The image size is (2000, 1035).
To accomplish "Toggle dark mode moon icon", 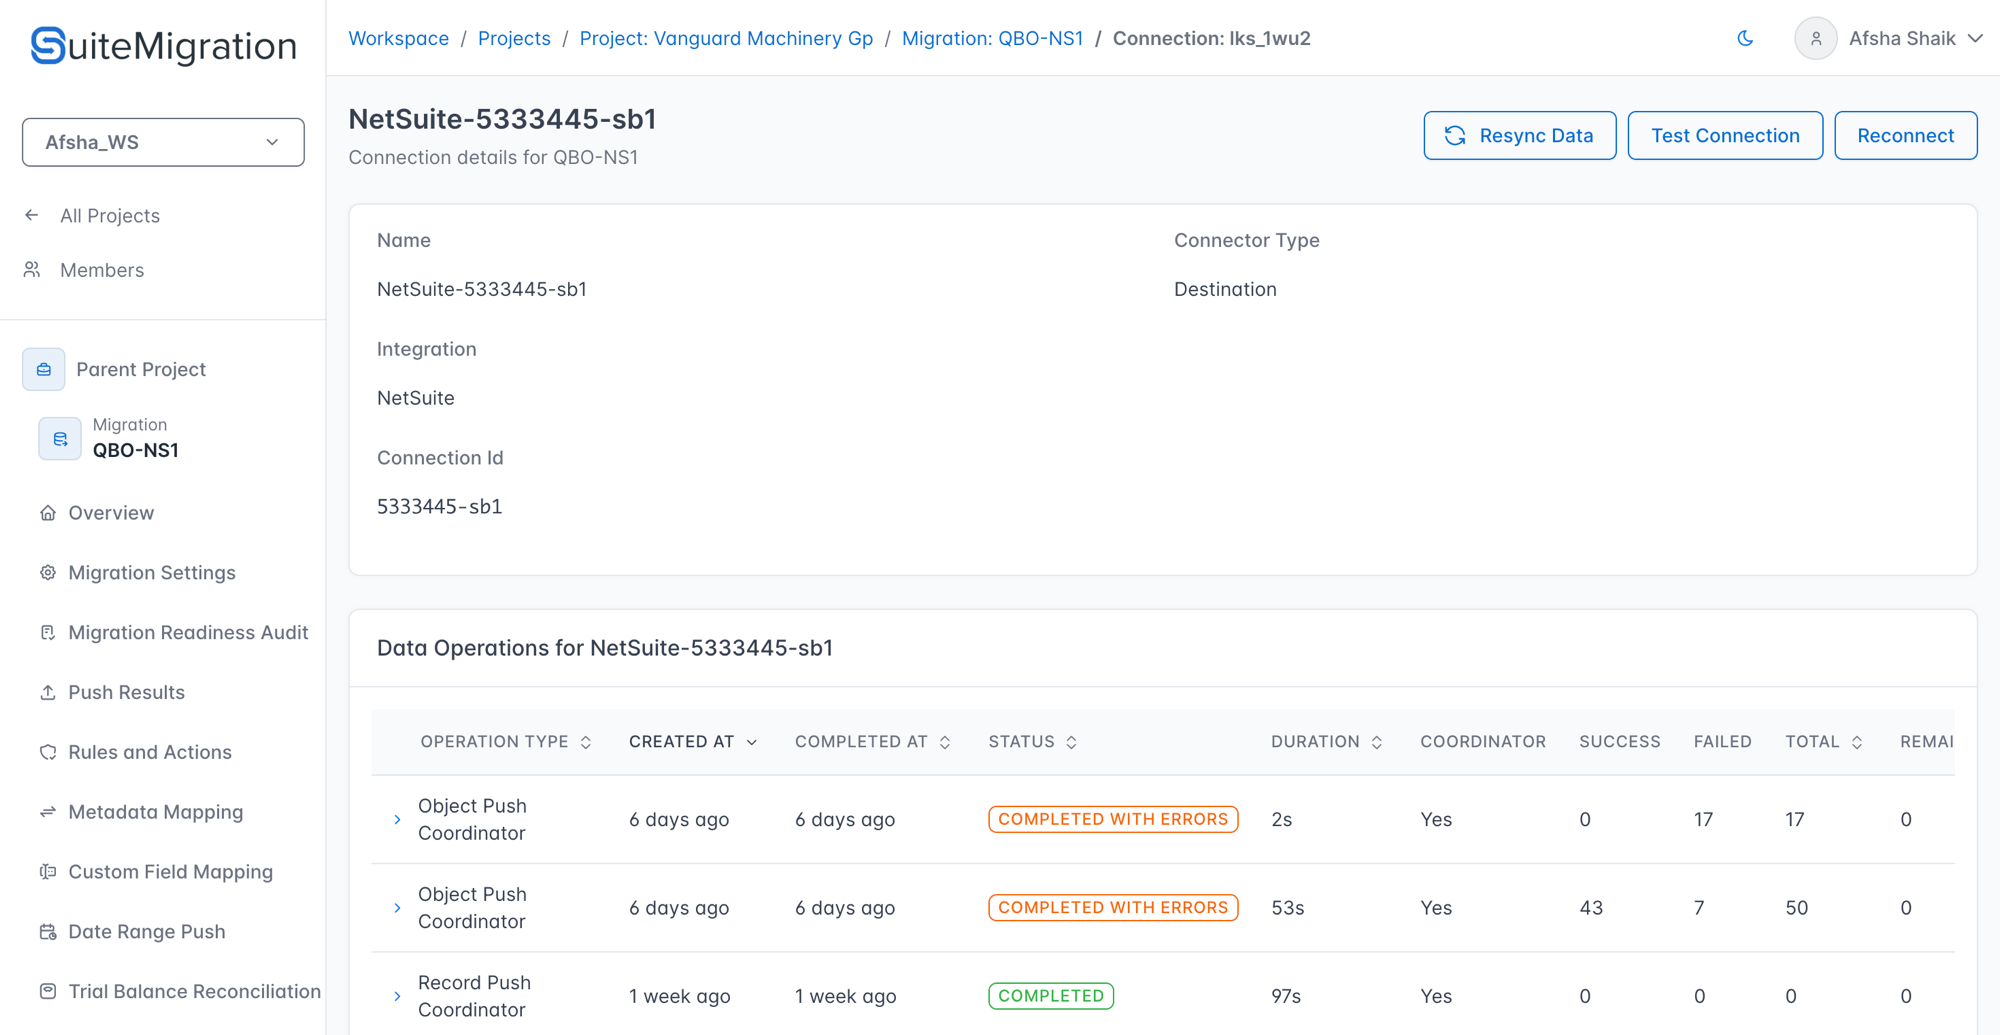I will point(1745,38).
